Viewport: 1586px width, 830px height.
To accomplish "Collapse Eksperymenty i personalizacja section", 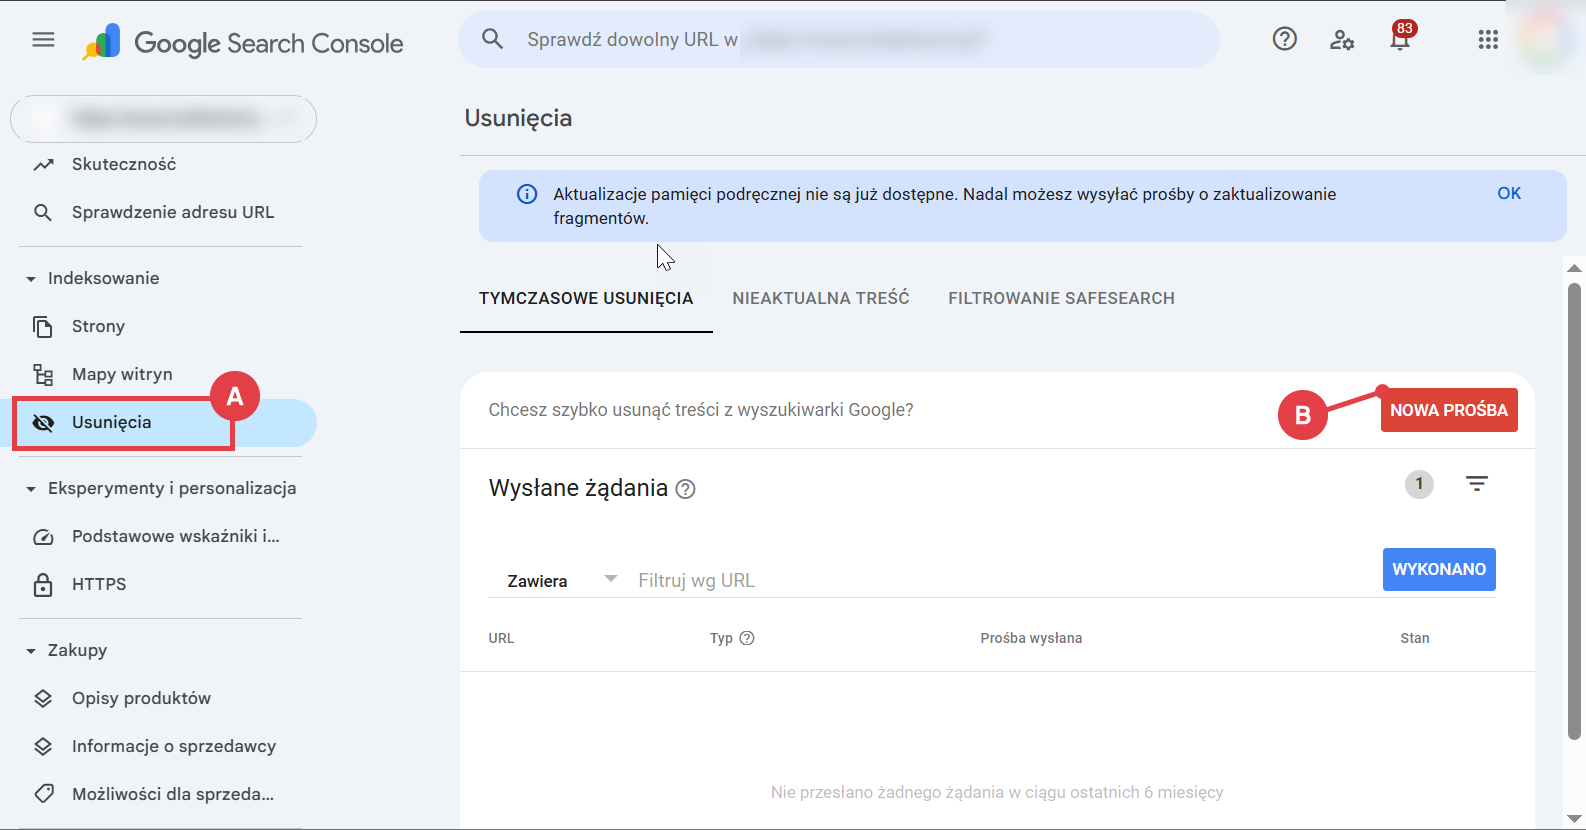I will 31,489.
